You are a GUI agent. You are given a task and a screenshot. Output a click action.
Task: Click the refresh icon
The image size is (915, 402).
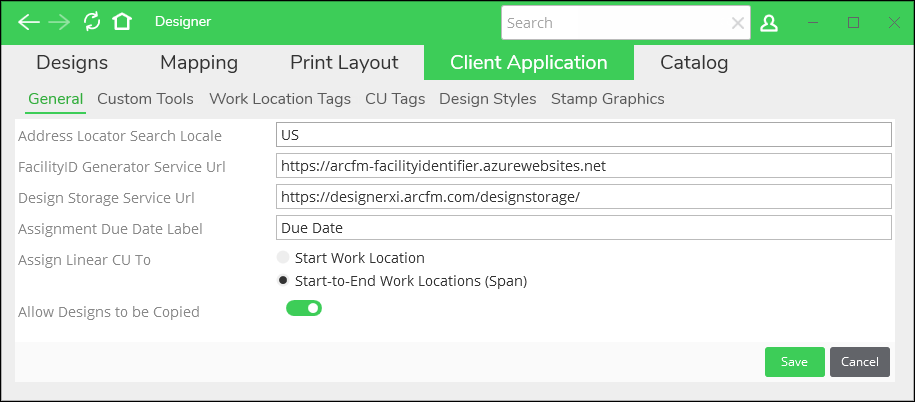tap(92, 22)
